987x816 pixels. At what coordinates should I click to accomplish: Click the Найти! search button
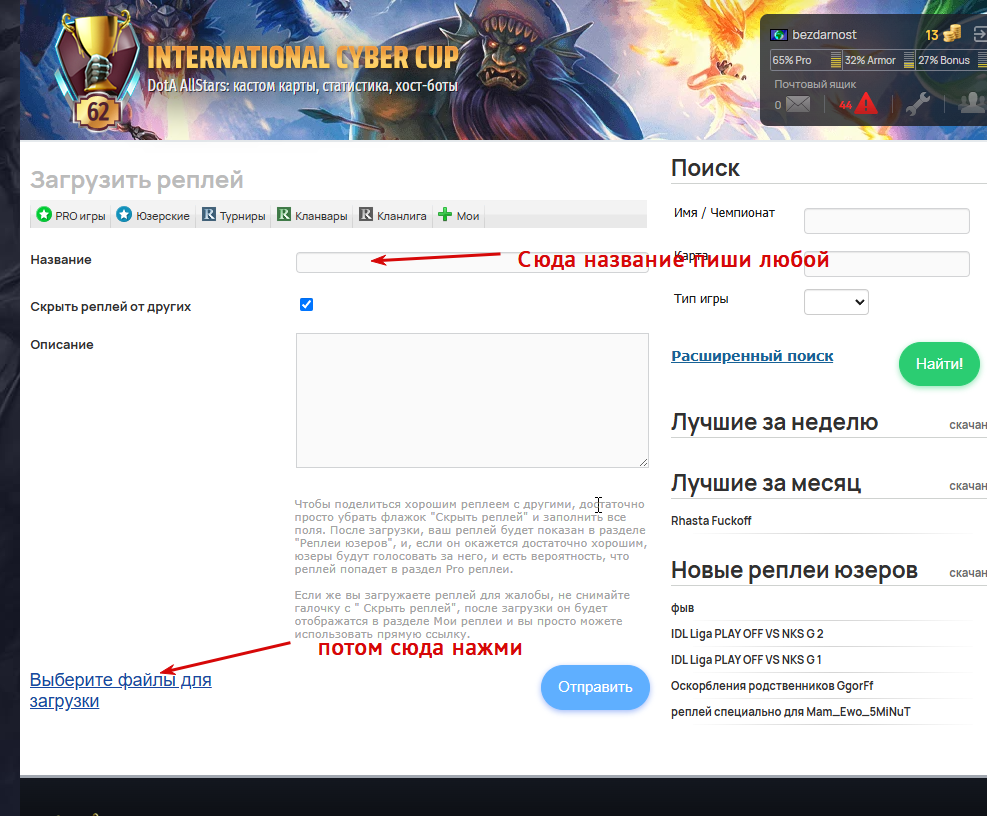tap(939, 364)
